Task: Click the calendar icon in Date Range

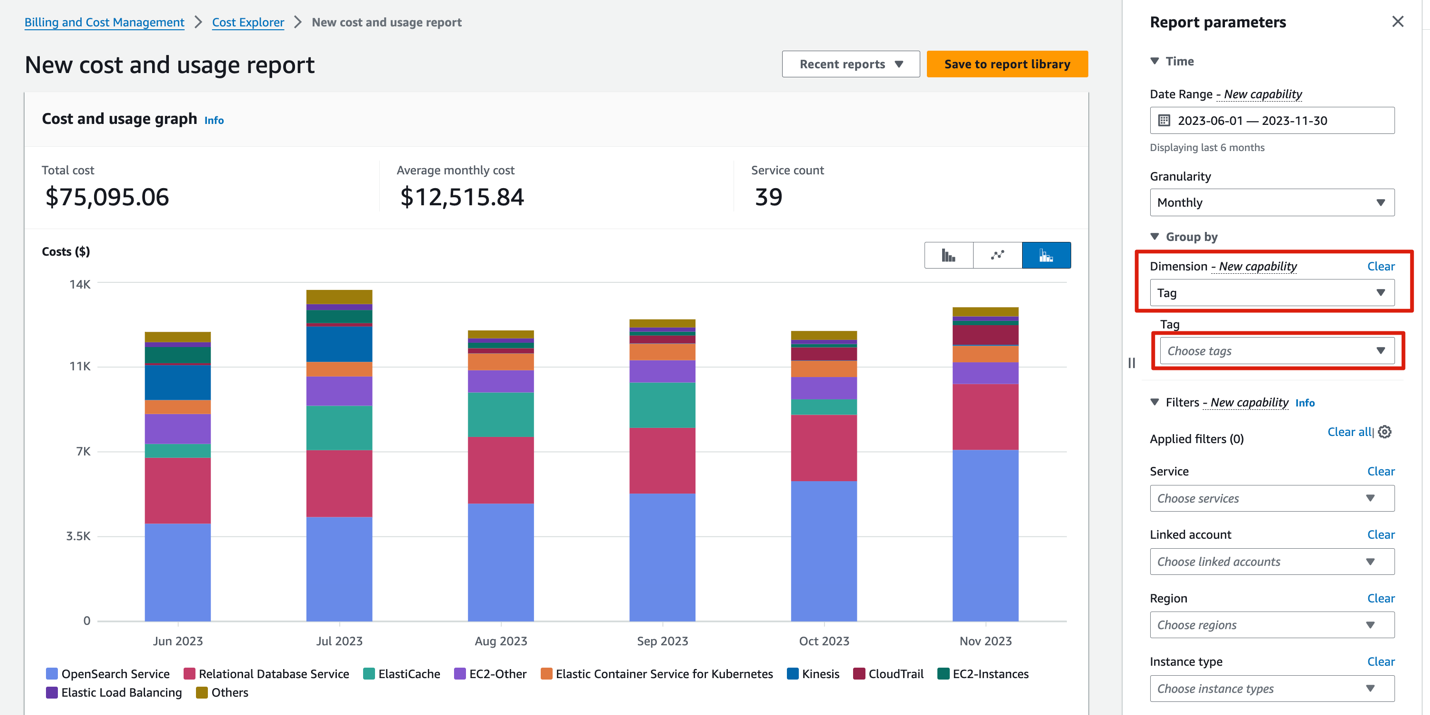Action: tap(1164, 120)
